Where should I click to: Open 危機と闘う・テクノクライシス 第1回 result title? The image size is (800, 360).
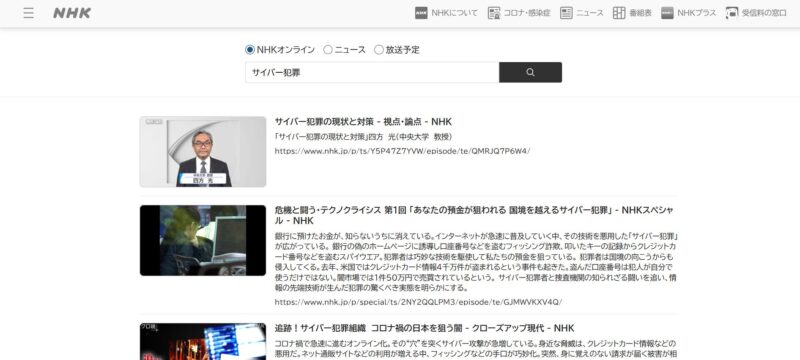(x=474, y=215)
